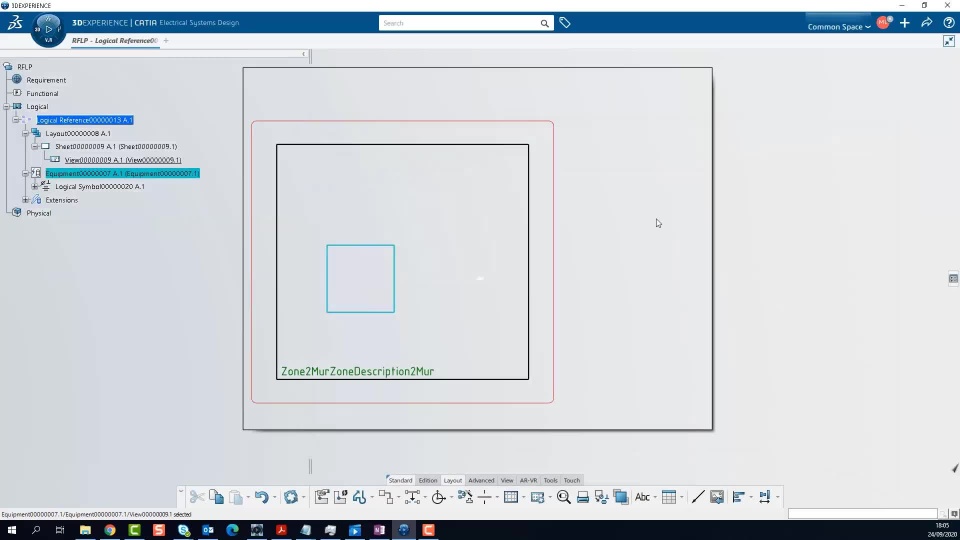
Task: Collapse the Equipment00000007 node
Action: [x=25, y=173]
